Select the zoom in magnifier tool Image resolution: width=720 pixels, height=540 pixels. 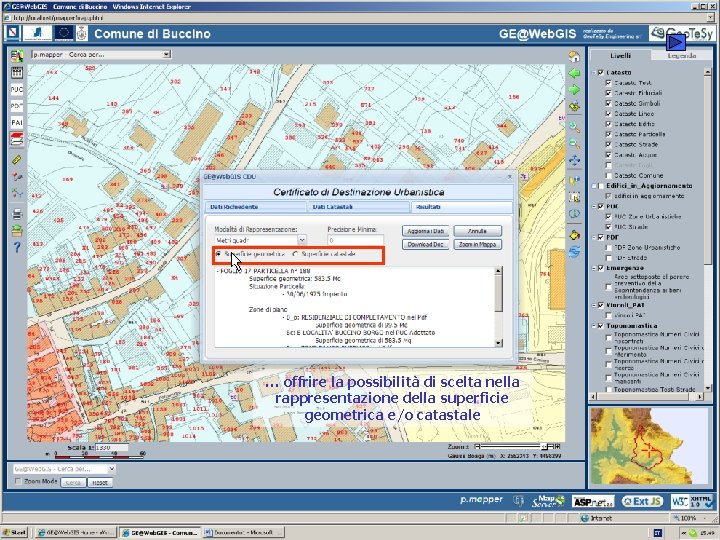tap(574, 127)
